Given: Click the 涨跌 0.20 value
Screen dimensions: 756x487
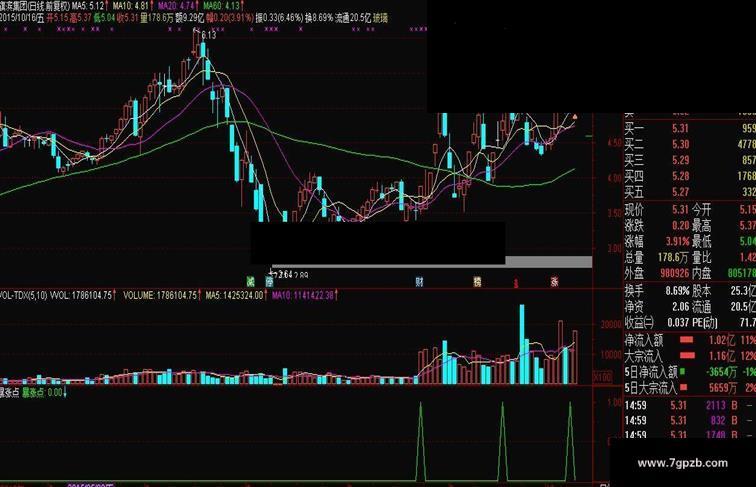Looking at the screenshot, I should (680, 226).
